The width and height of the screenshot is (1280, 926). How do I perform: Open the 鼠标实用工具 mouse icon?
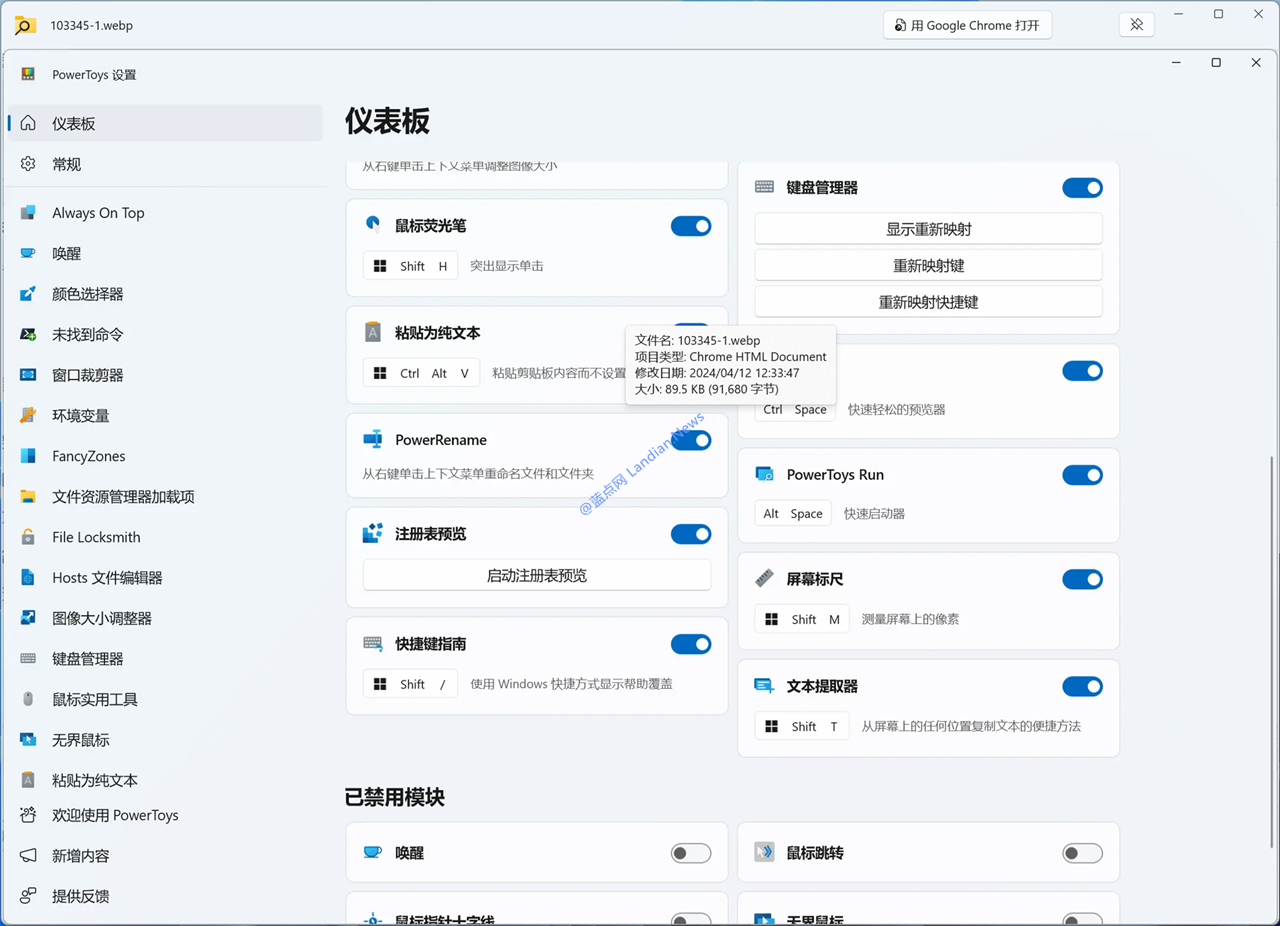click(x=28, y=699)
